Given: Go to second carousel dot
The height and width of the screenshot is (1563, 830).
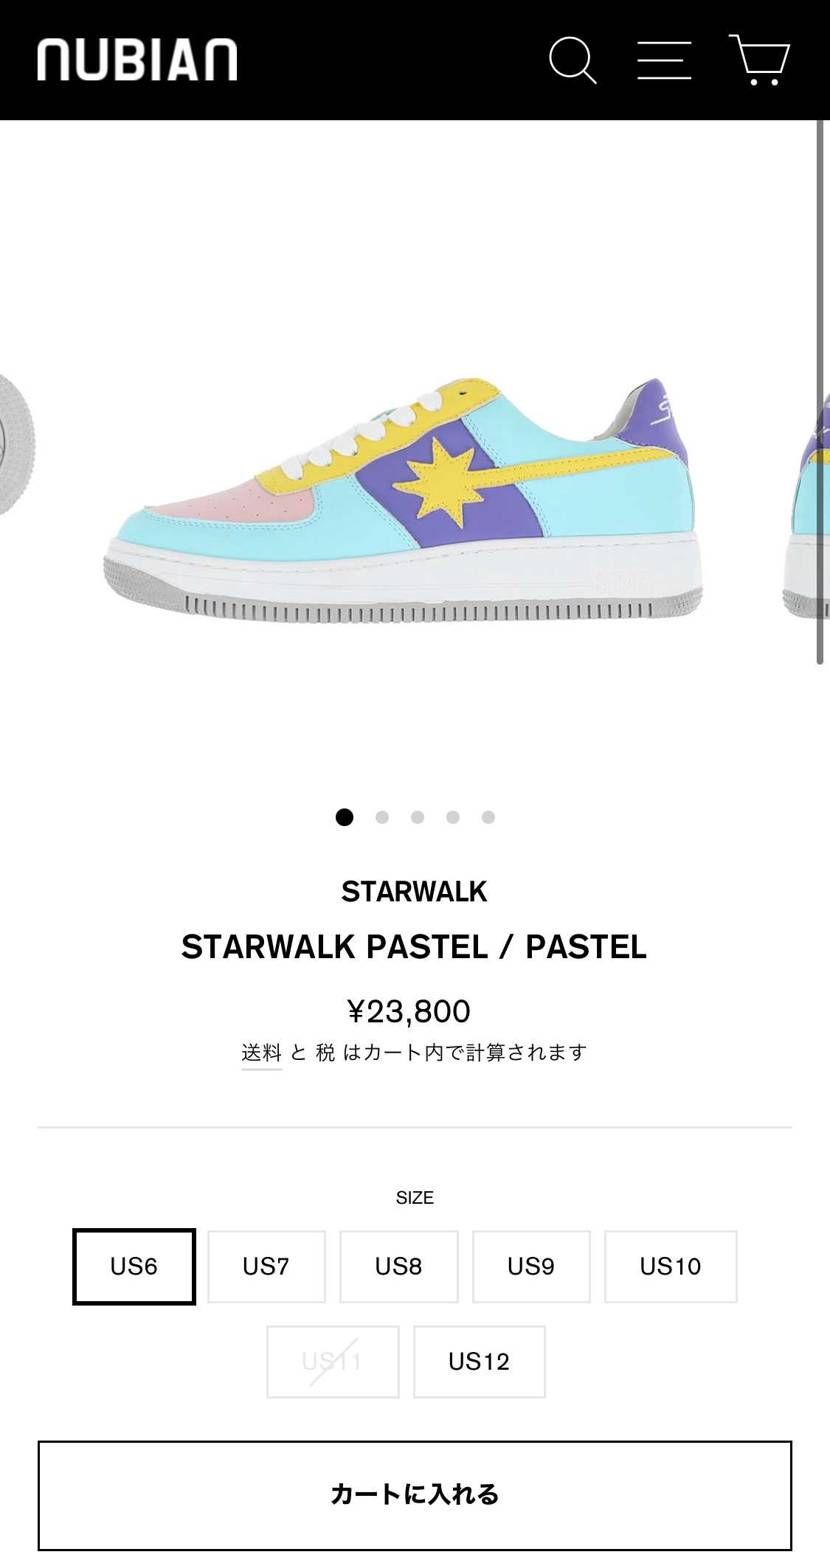Looking at the screenshot, I should [x=382, y=817].
